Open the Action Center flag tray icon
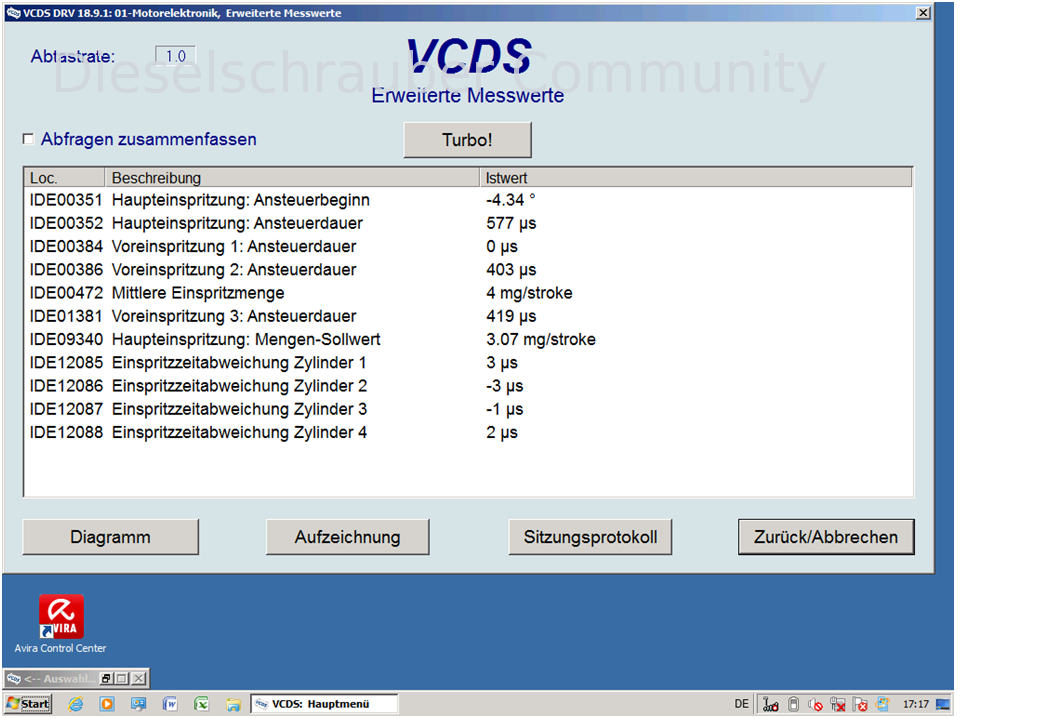The image size is (1040, 718). tap(860, 704)
